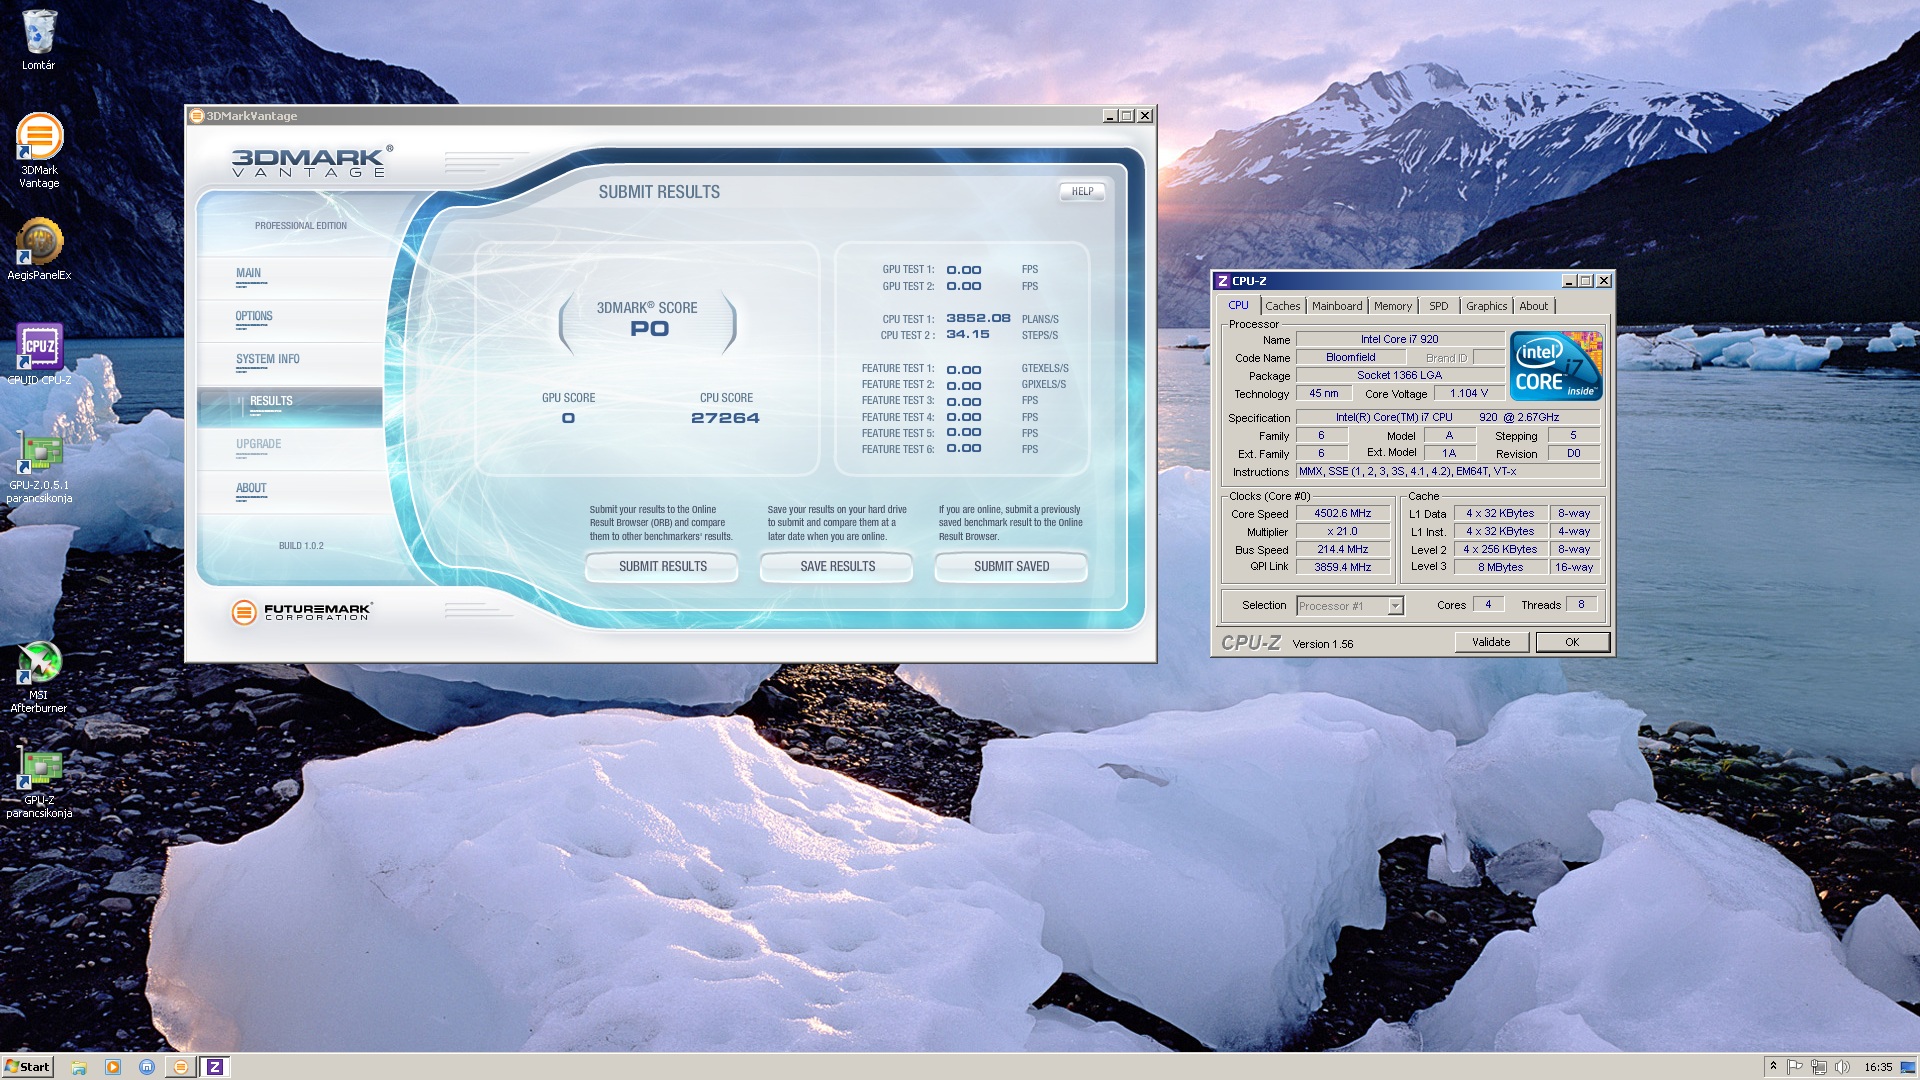Click the CPU TEST 2 value 34.15
This screenshot has width=1920, height=1080.
click(x=967, y=335)
